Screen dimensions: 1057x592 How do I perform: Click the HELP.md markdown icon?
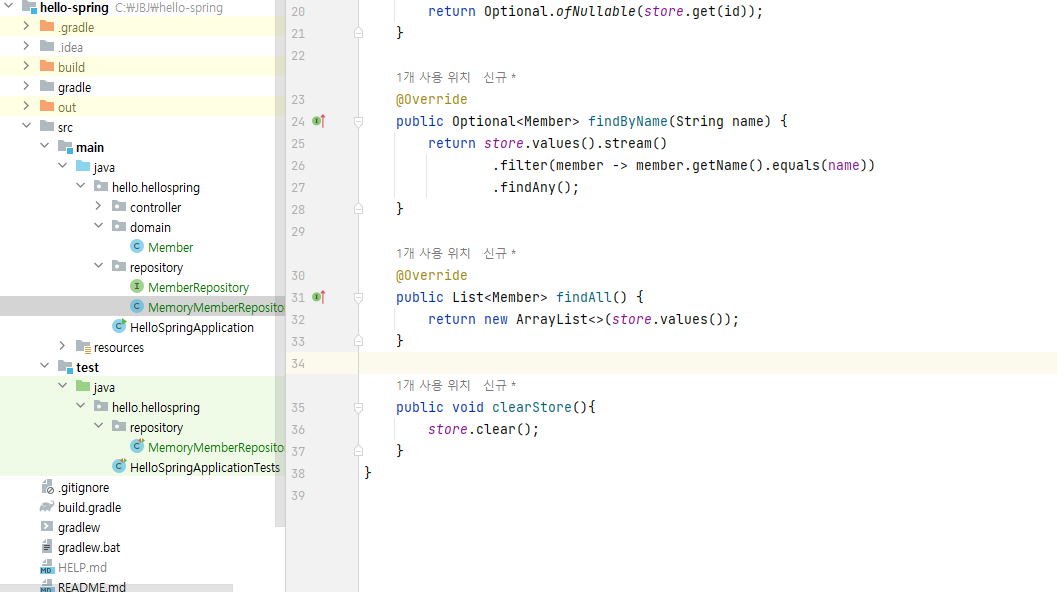click(x=46, y=567)
